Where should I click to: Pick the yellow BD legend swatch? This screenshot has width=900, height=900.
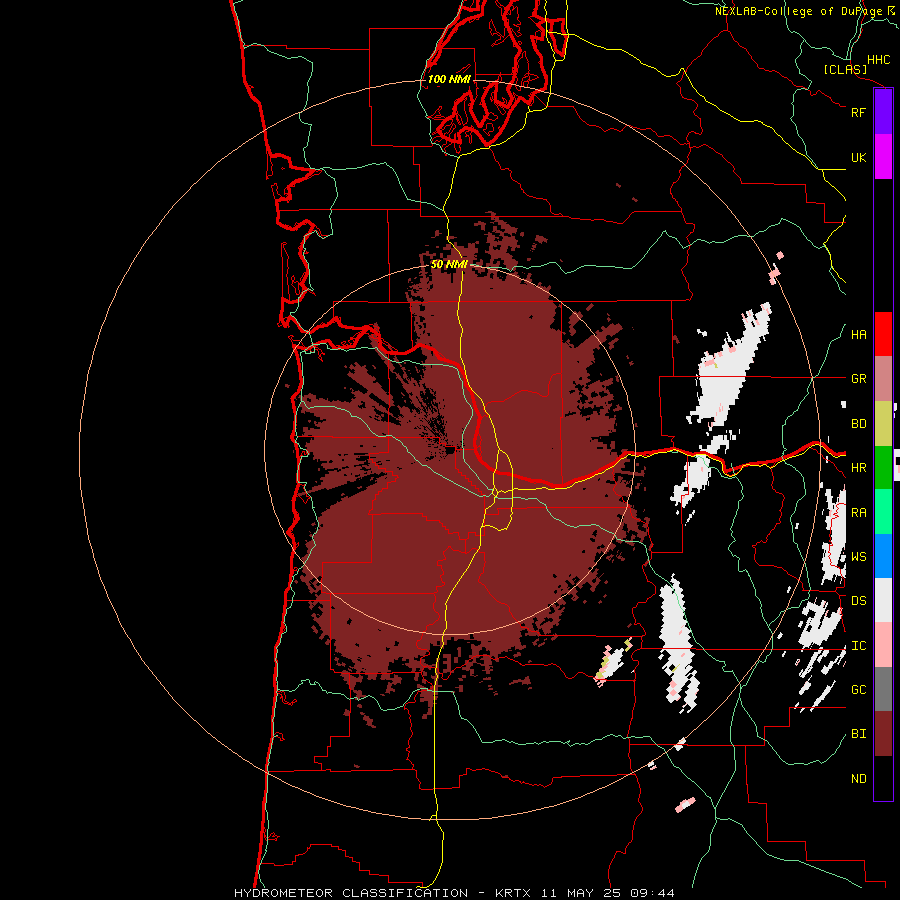[x=883, y=424]
